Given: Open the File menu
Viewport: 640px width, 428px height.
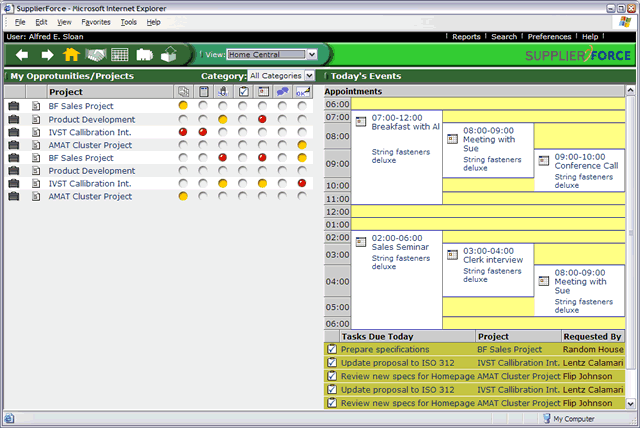Looking at the screenshot, I should [20, 22].
